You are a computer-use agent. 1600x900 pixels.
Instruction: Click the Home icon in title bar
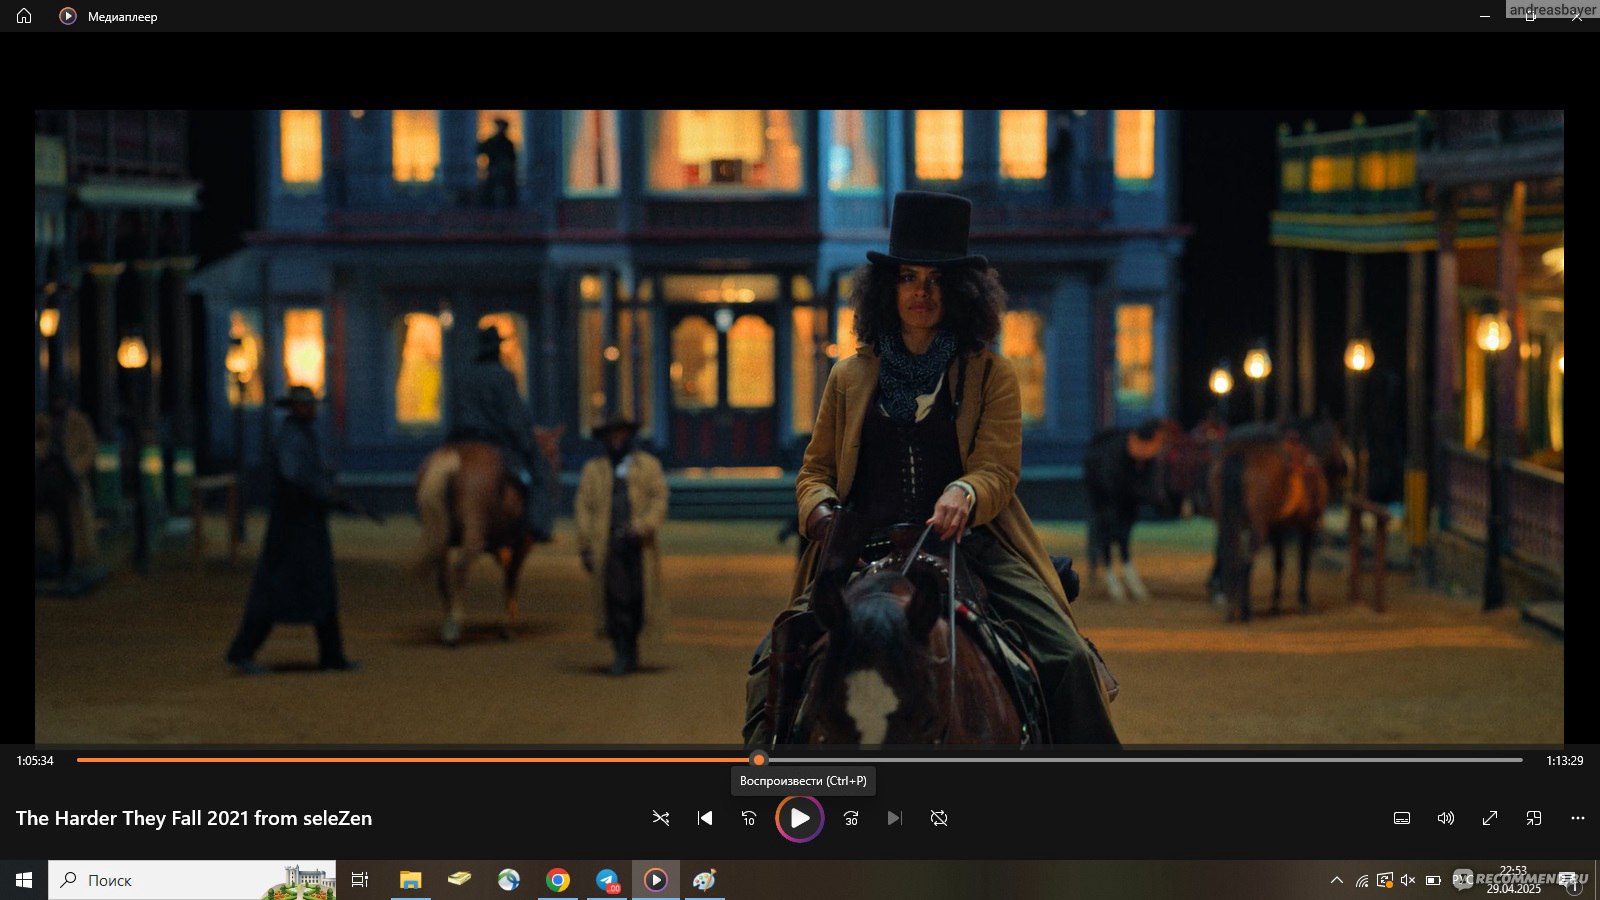click(24, 16)
